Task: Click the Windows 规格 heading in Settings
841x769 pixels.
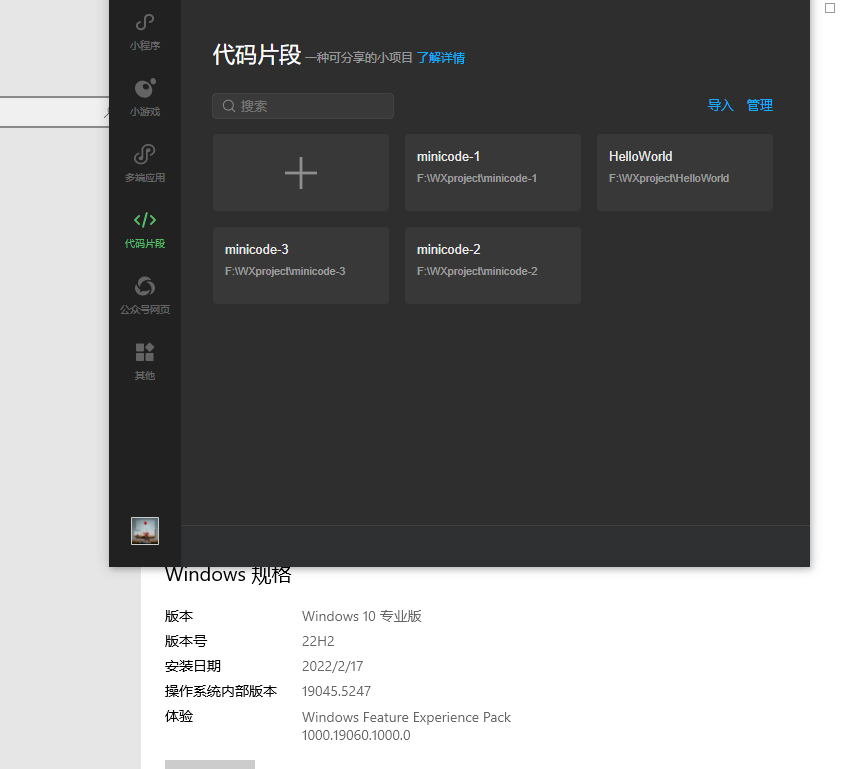Action: point(228,575)
